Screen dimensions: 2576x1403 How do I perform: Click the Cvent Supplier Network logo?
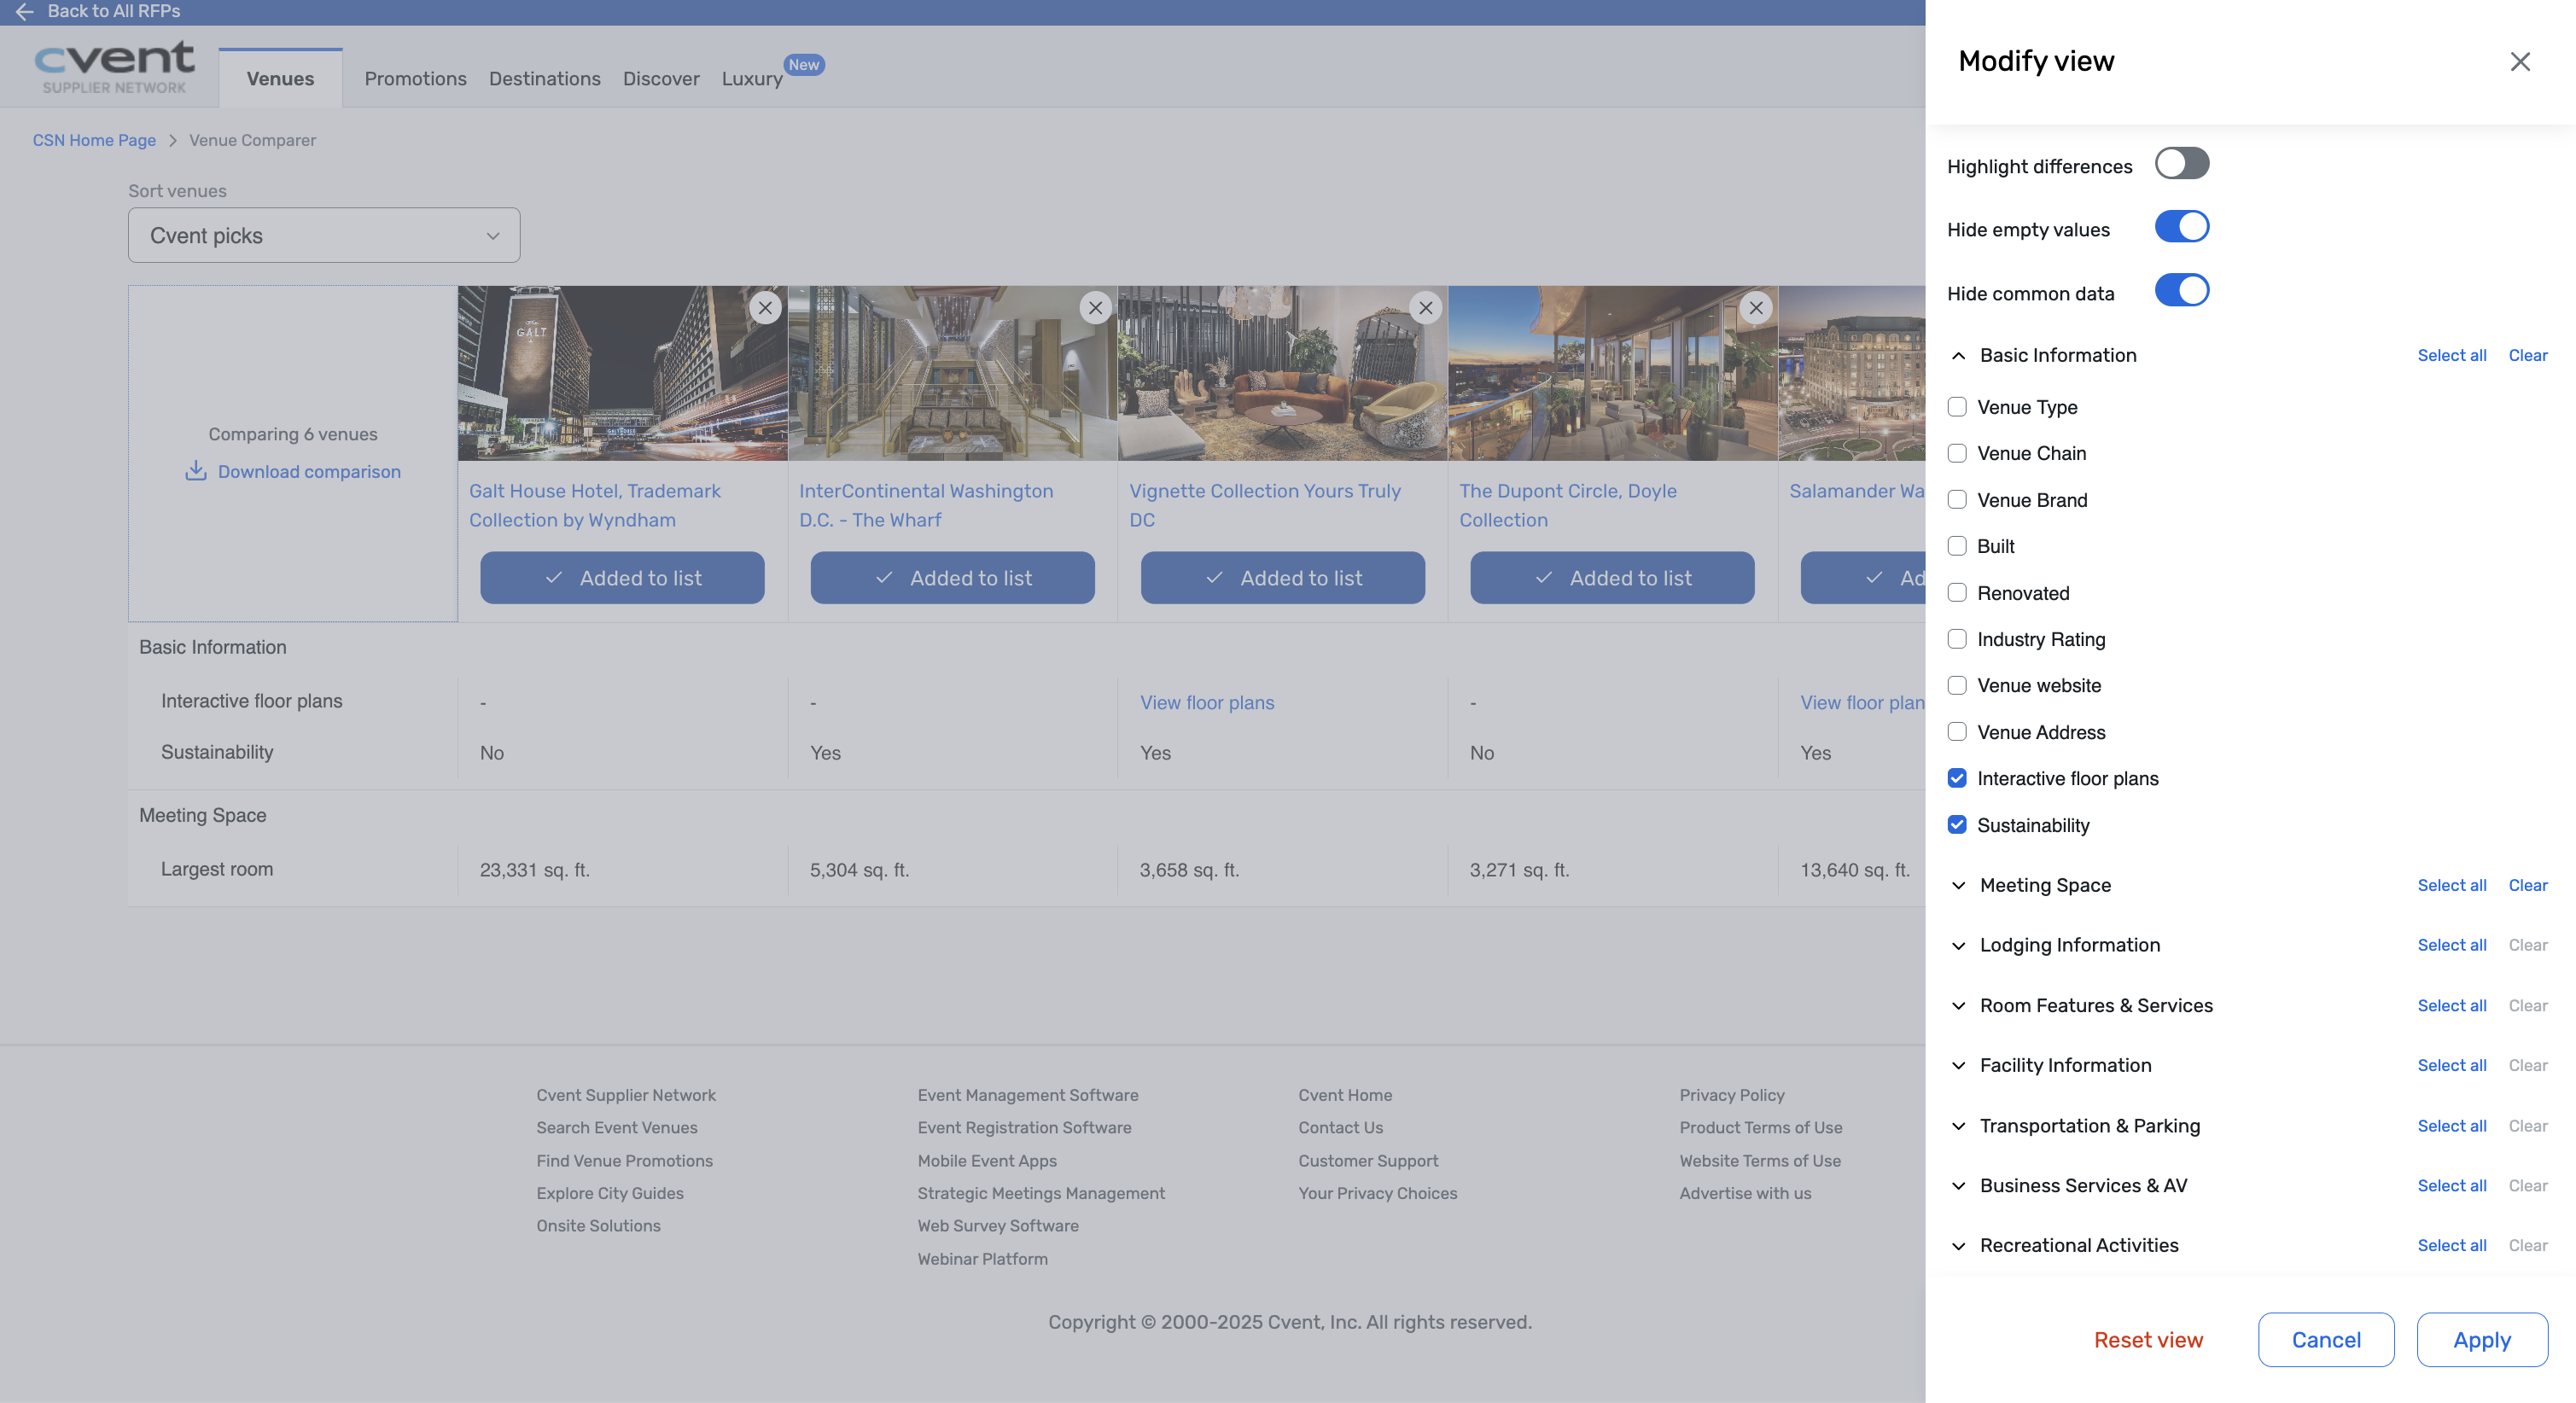(114, 67)
